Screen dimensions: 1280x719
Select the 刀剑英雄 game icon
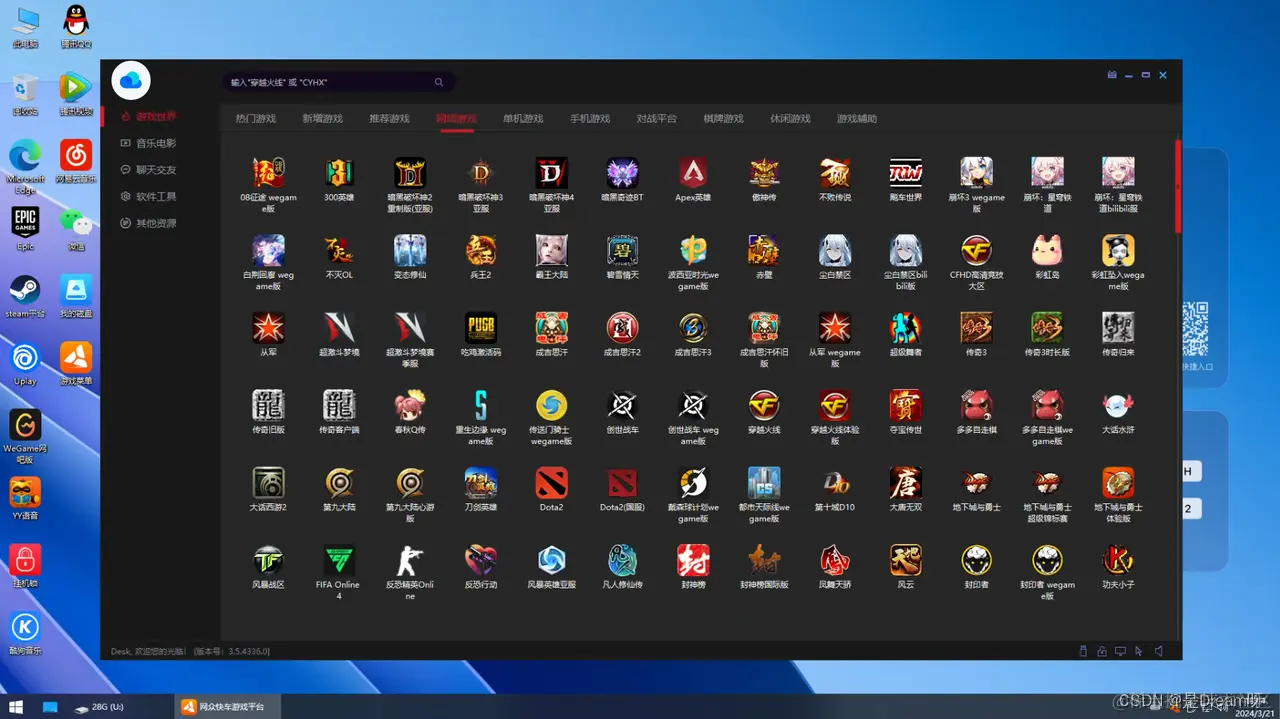point(481,483)
